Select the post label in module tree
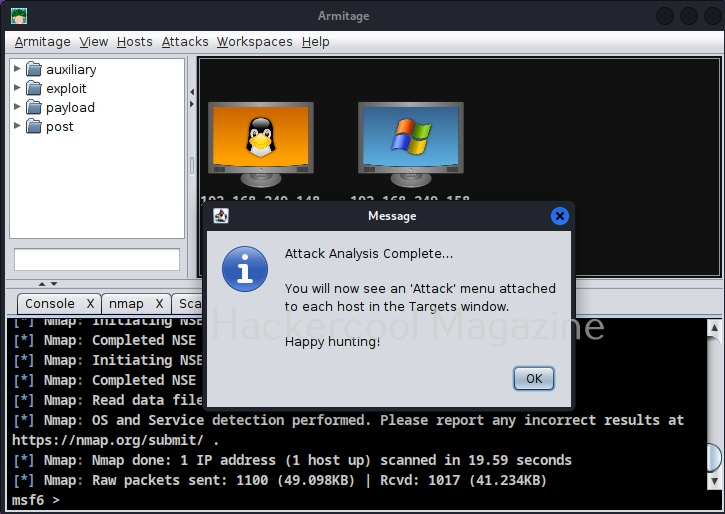The image size is (725, 514). pyautogui.click(x=60, y=127)
